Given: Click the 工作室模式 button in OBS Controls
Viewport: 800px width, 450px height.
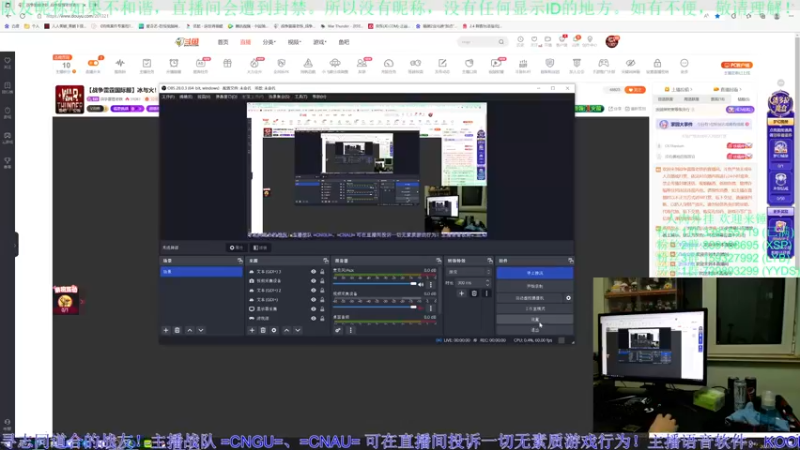Looking at the screenshot, I should 535,309.
